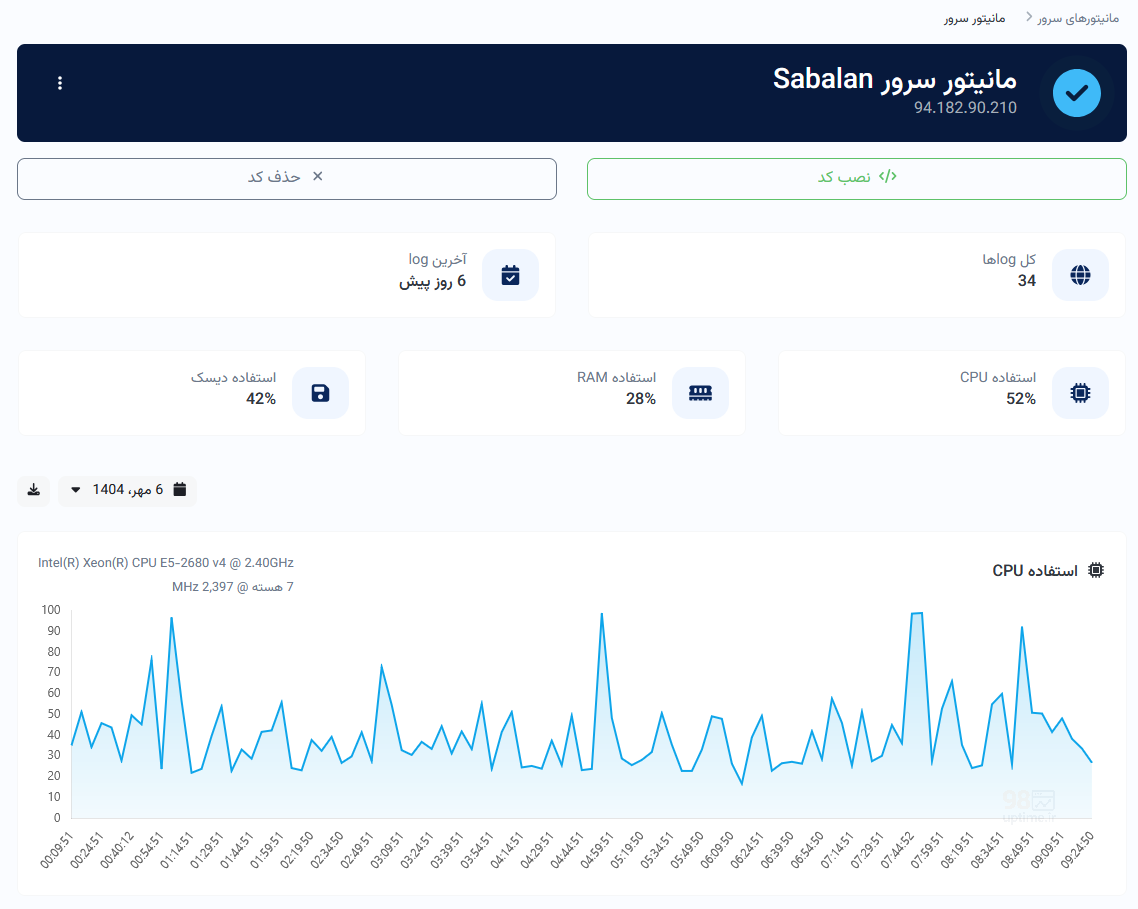This screenshot has width=1138, height=909.
Task: Click the CPU chip usage icon
Action: (1080, 393)
